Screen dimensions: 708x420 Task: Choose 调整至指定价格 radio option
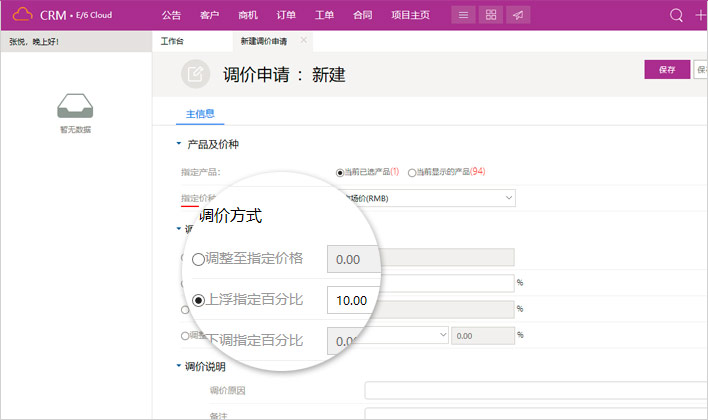198,259
